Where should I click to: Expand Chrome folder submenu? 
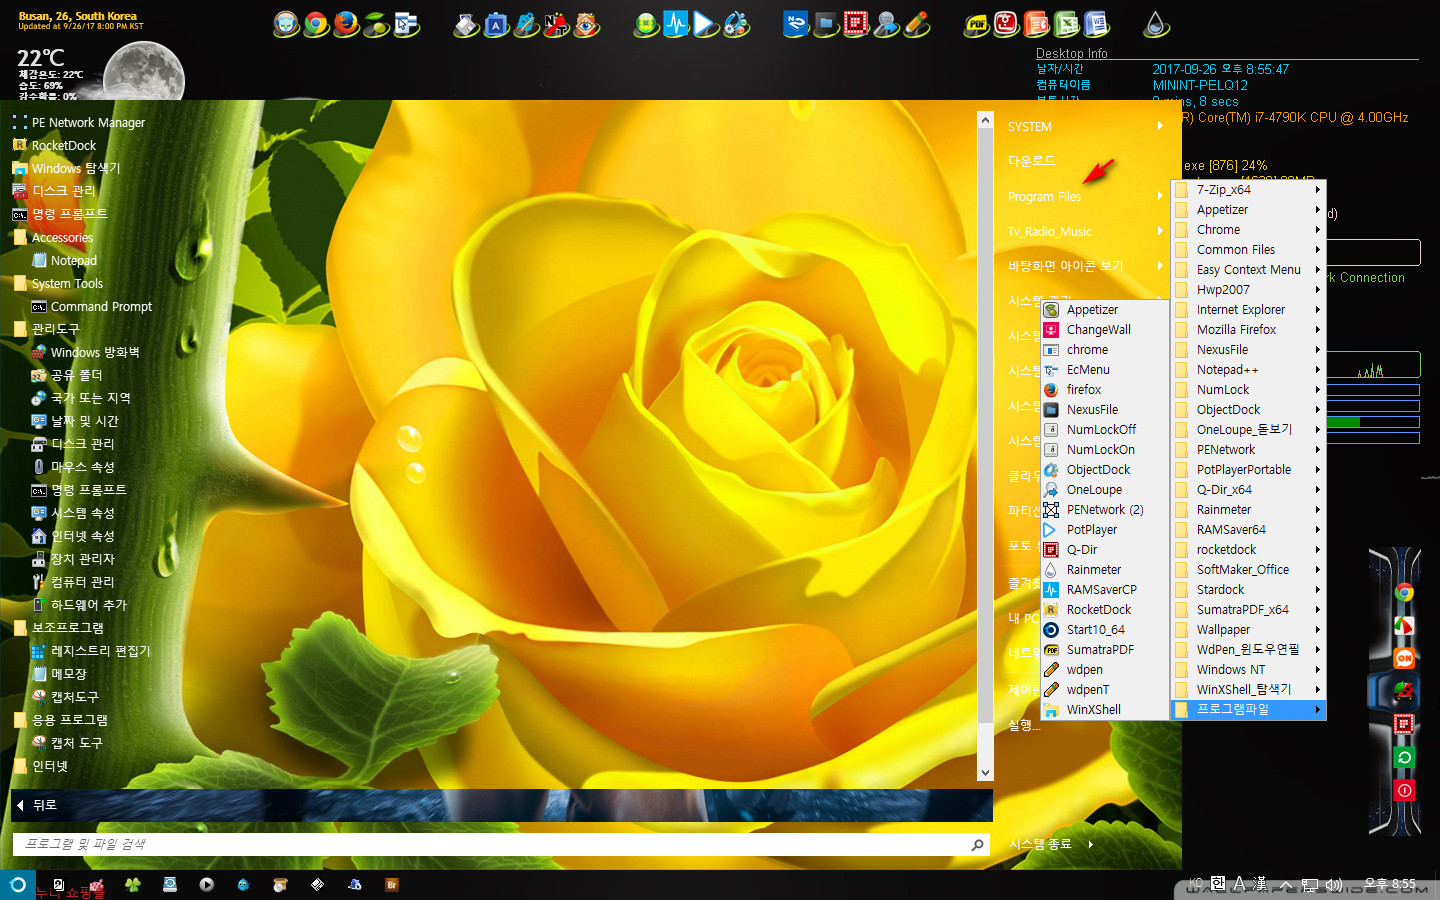pos(1248,230)
